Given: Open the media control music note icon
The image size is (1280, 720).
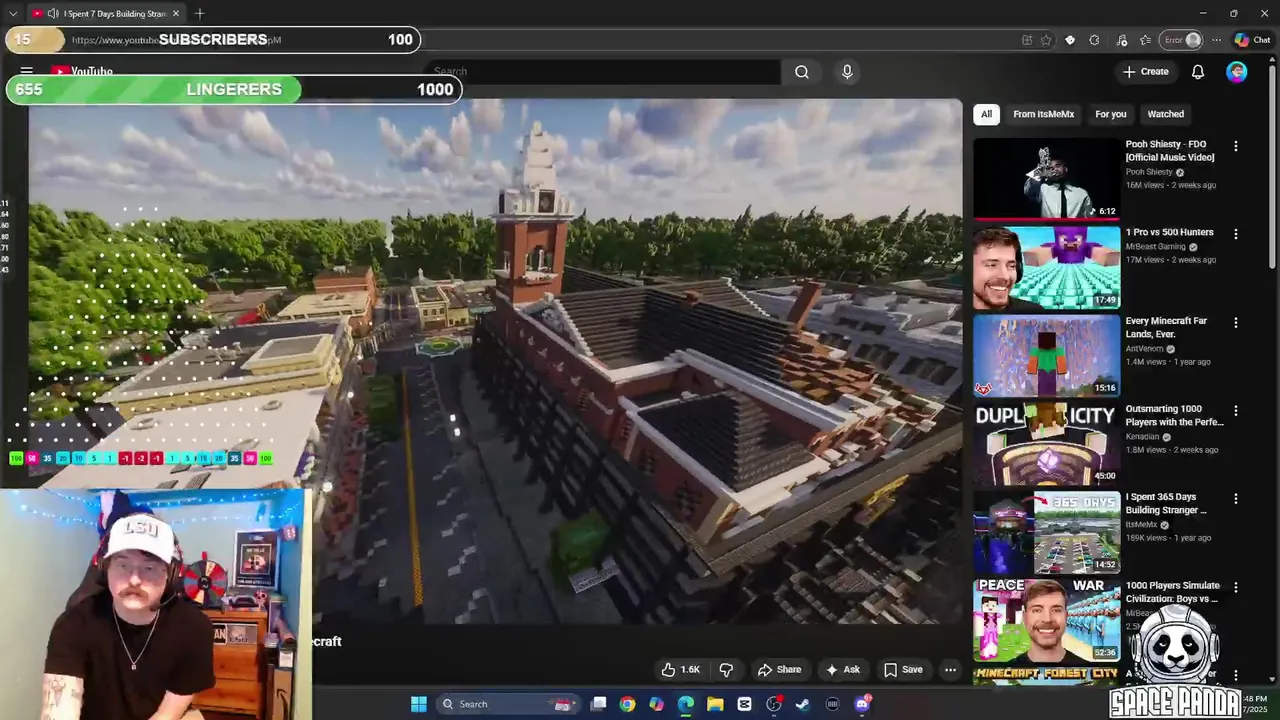Looking at the screenshot, I should pyautogui.click(x=1121, y=40).
